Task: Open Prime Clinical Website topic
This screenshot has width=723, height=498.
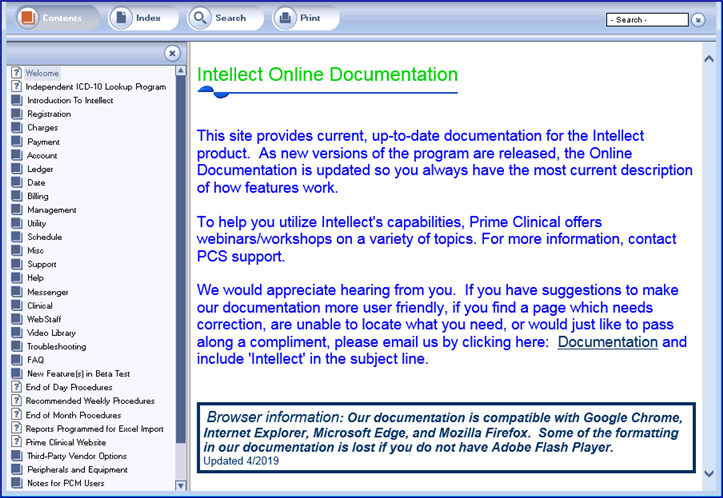Action: point(65,442)
